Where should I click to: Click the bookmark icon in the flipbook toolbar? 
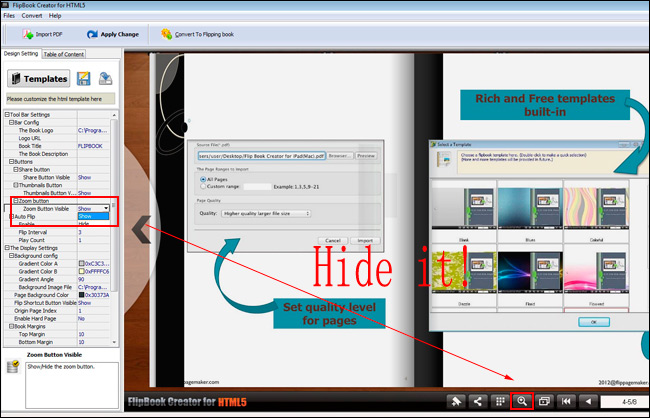point(456,401)
